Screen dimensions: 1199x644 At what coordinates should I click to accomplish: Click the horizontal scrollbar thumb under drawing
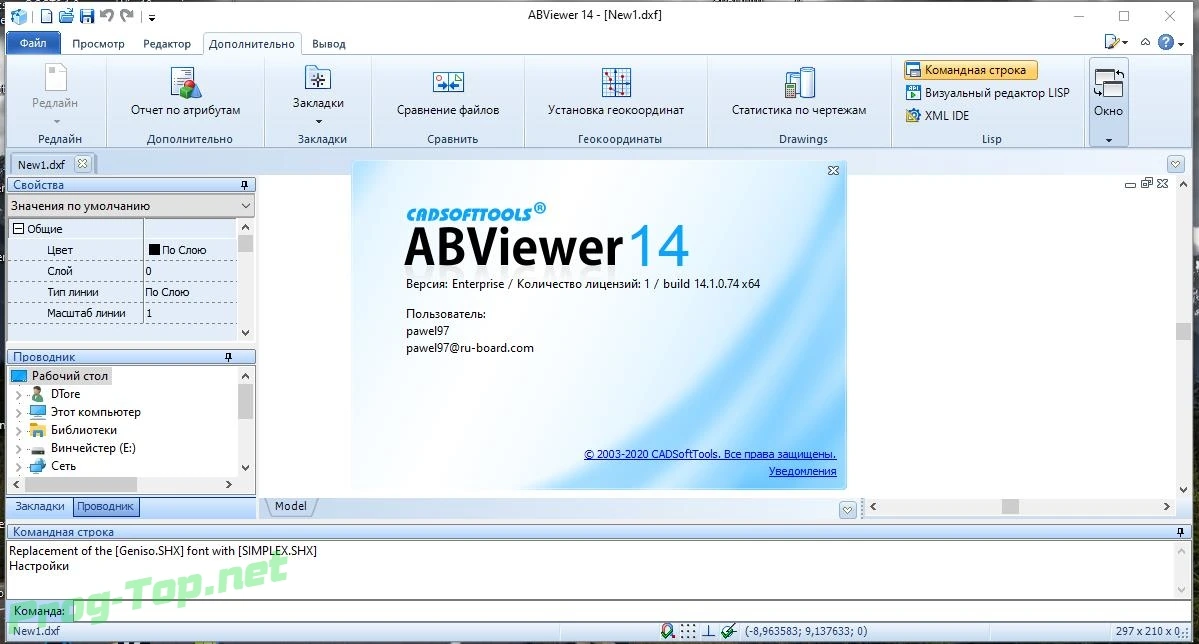1010,506
